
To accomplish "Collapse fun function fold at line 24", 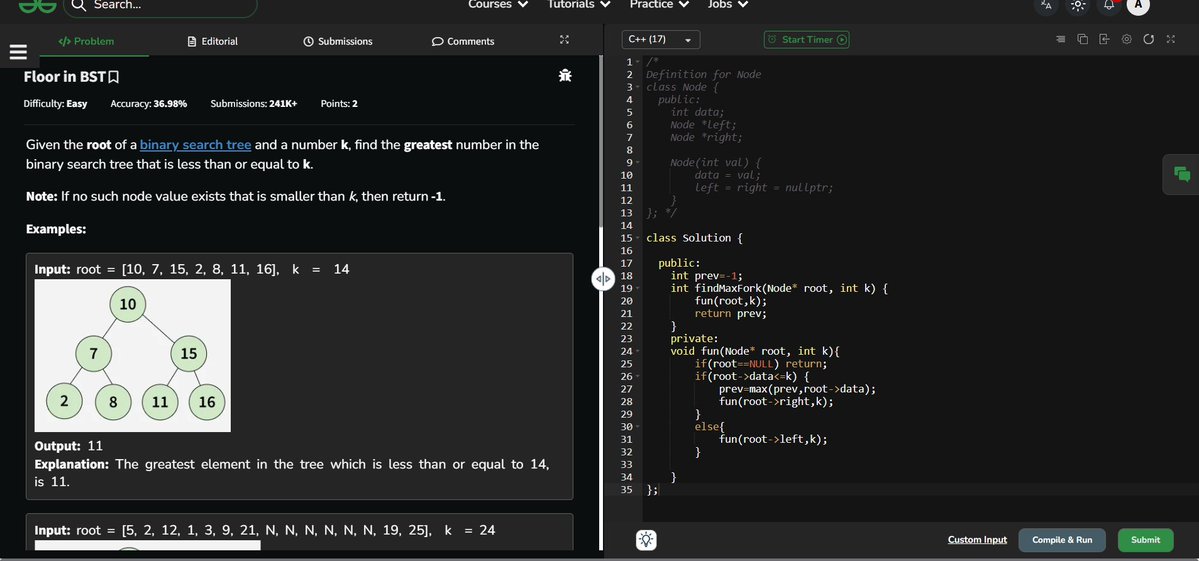I will coord(638,351).
